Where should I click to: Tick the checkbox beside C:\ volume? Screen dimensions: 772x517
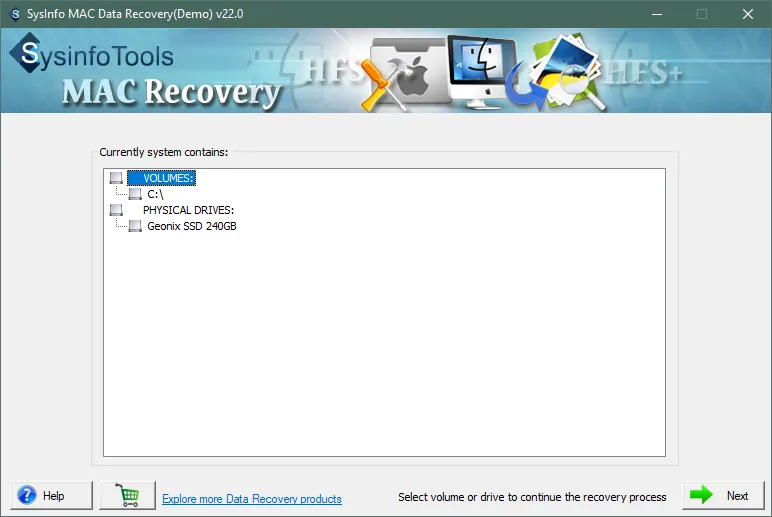point(135,194)
